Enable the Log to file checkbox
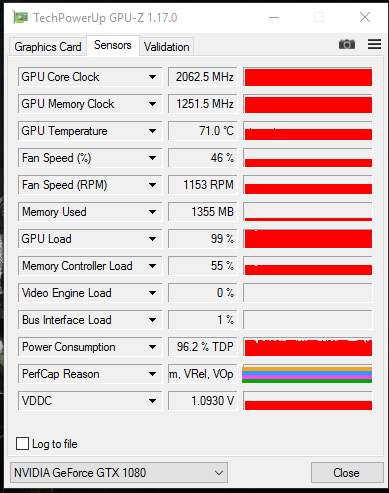Viewport: 389px width, 493px height. [22, 444]
